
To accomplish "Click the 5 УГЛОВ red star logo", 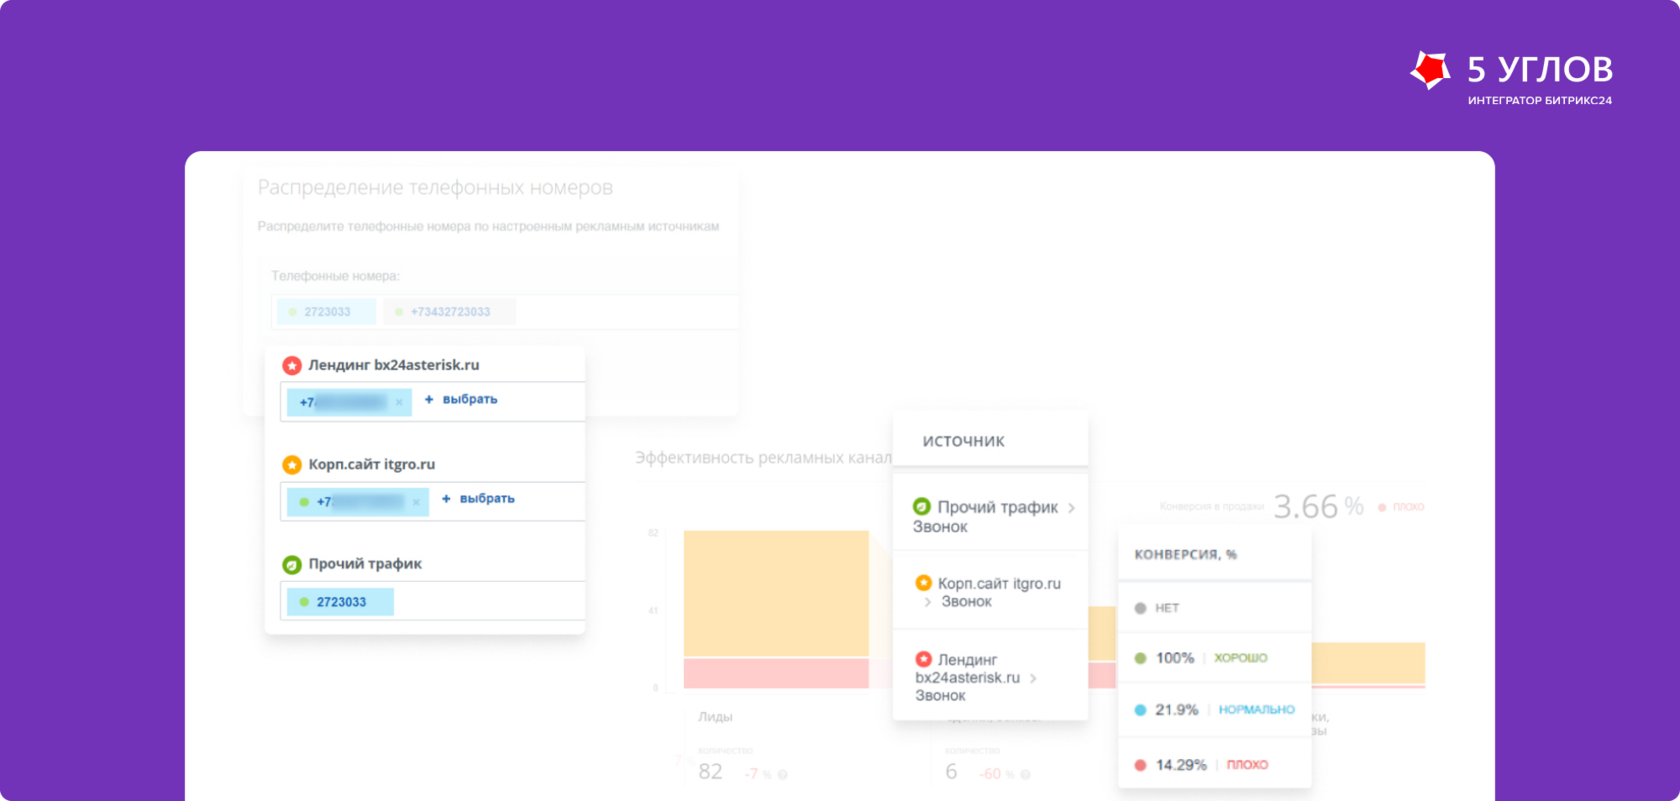I will [x=1430, y=70].
